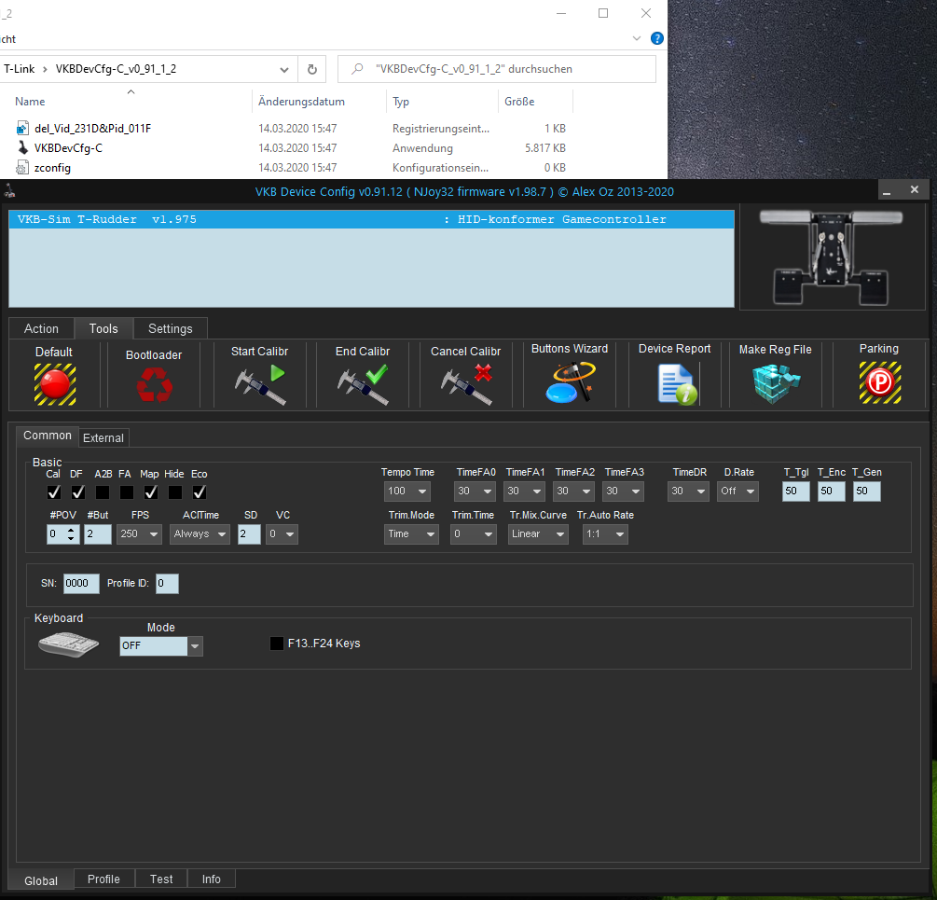Click T-Link in the Explorer breadcrumb
937x900 pixels.
tap(19, 69)
